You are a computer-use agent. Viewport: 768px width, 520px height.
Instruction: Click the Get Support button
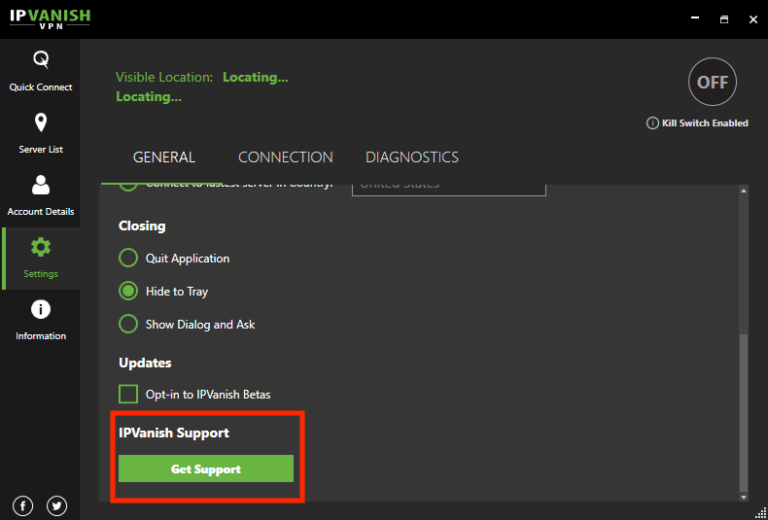206,469
